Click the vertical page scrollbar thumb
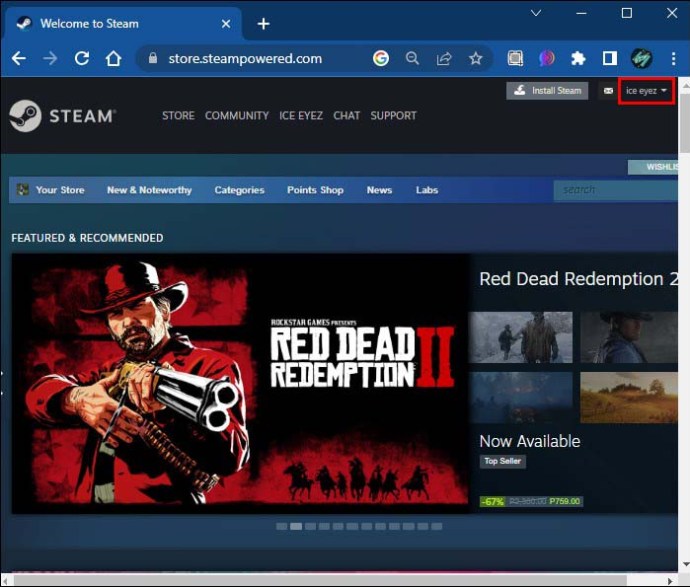The height and width of the screenshot is (587, 690). click(684, 123)
